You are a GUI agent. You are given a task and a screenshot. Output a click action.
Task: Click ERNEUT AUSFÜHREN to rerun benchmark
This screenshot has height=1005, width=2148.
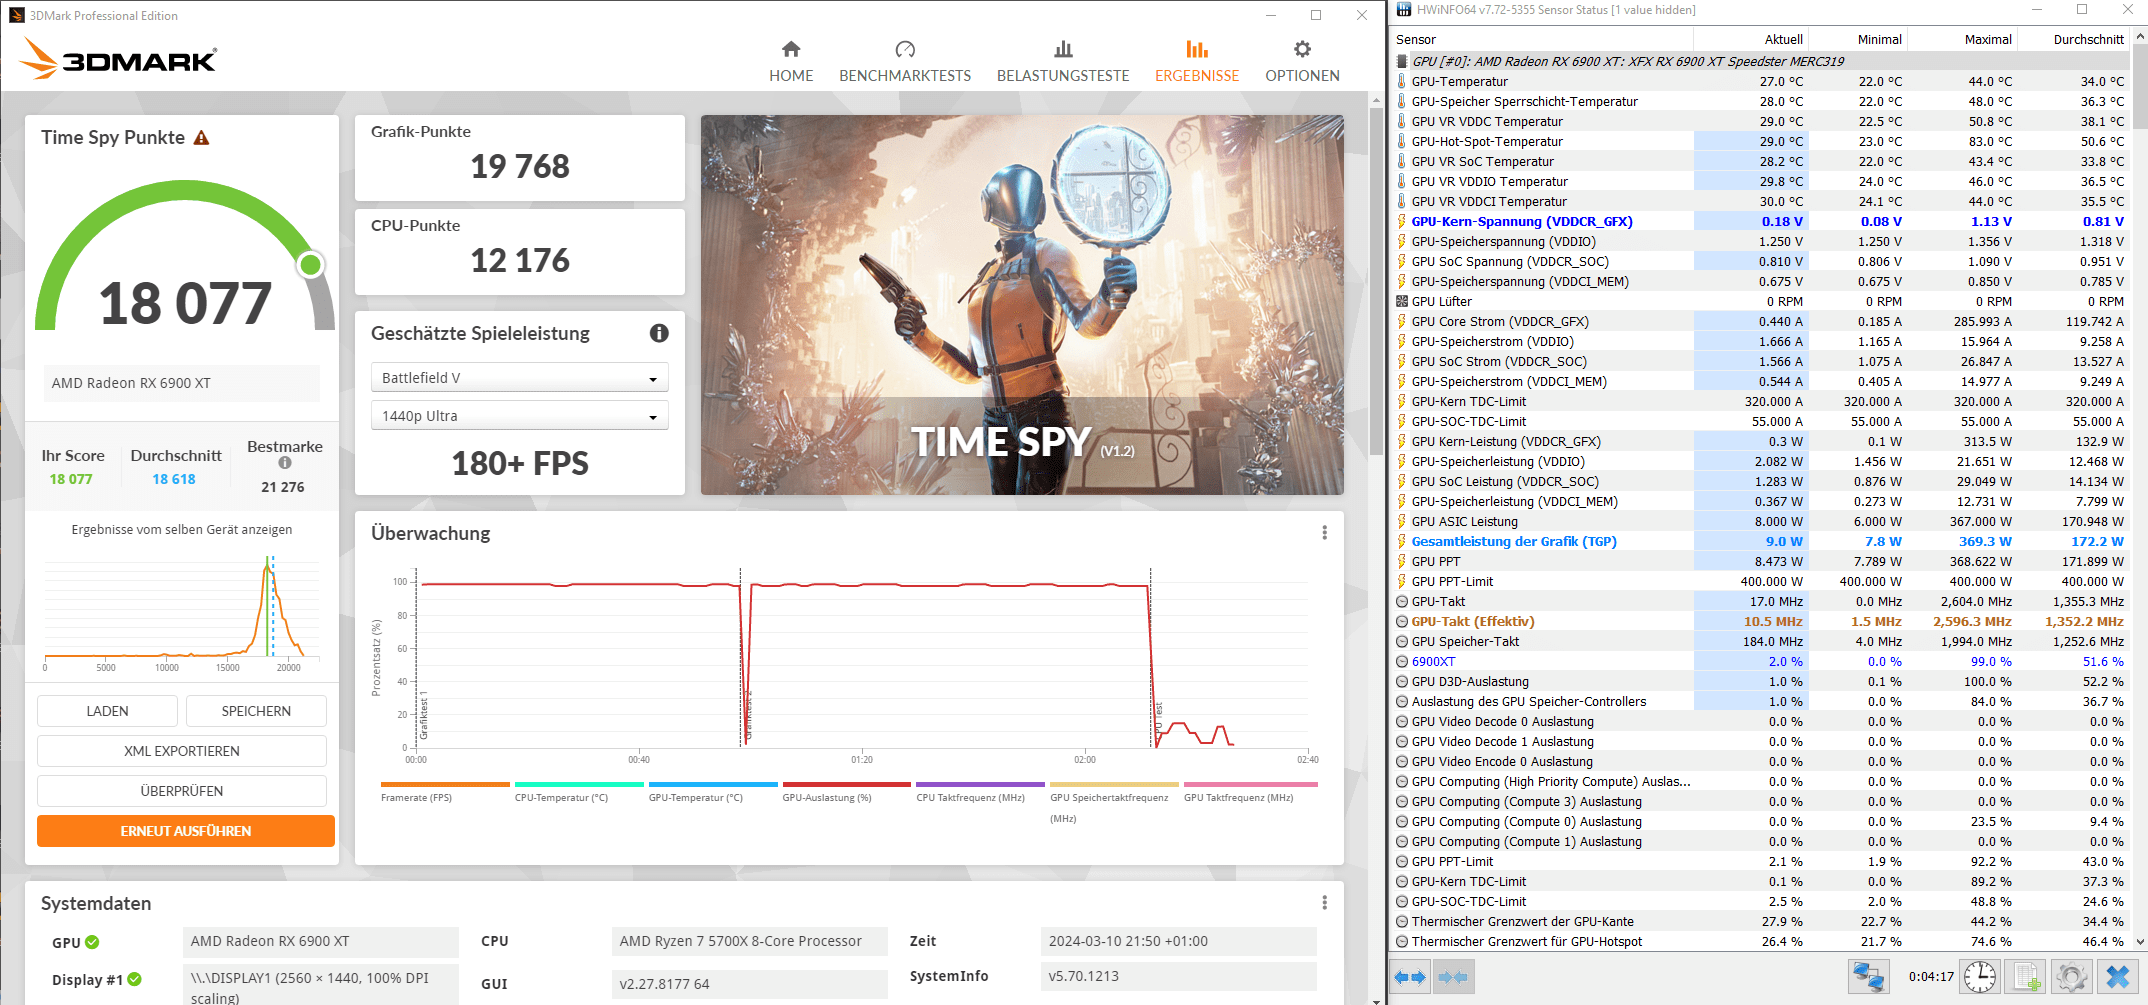tap(186, 831)
